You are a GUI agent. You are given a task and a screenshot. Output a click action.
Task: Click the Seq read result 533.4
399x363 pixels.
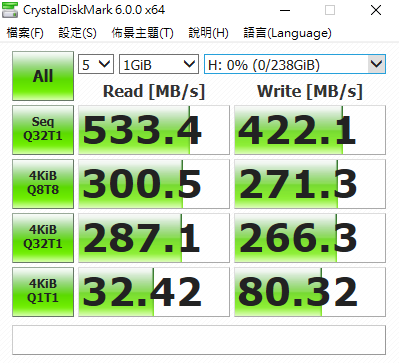pyautogui.click(x=154, y=130)
